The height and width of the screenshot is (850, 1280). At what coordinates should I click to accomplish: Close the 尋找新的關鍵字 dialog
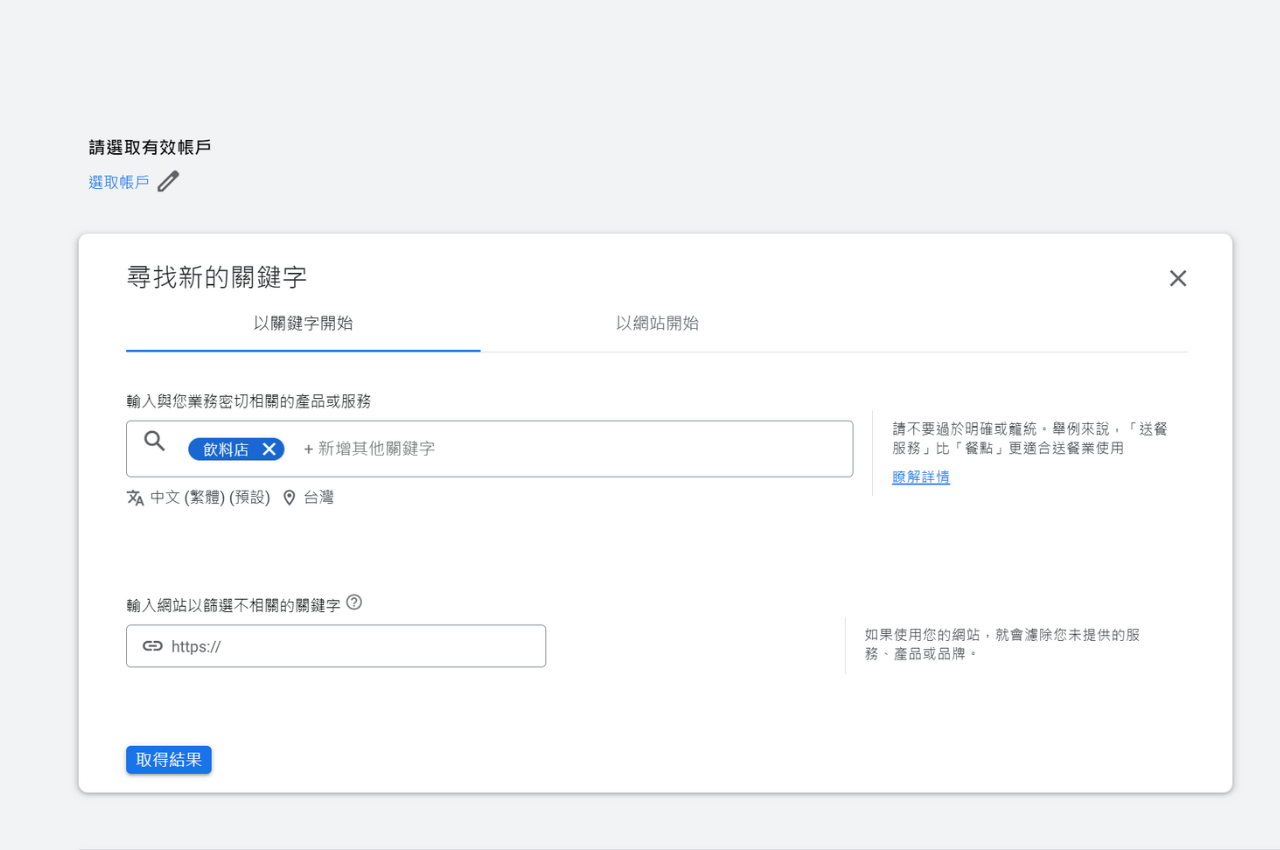point(1178,278)
